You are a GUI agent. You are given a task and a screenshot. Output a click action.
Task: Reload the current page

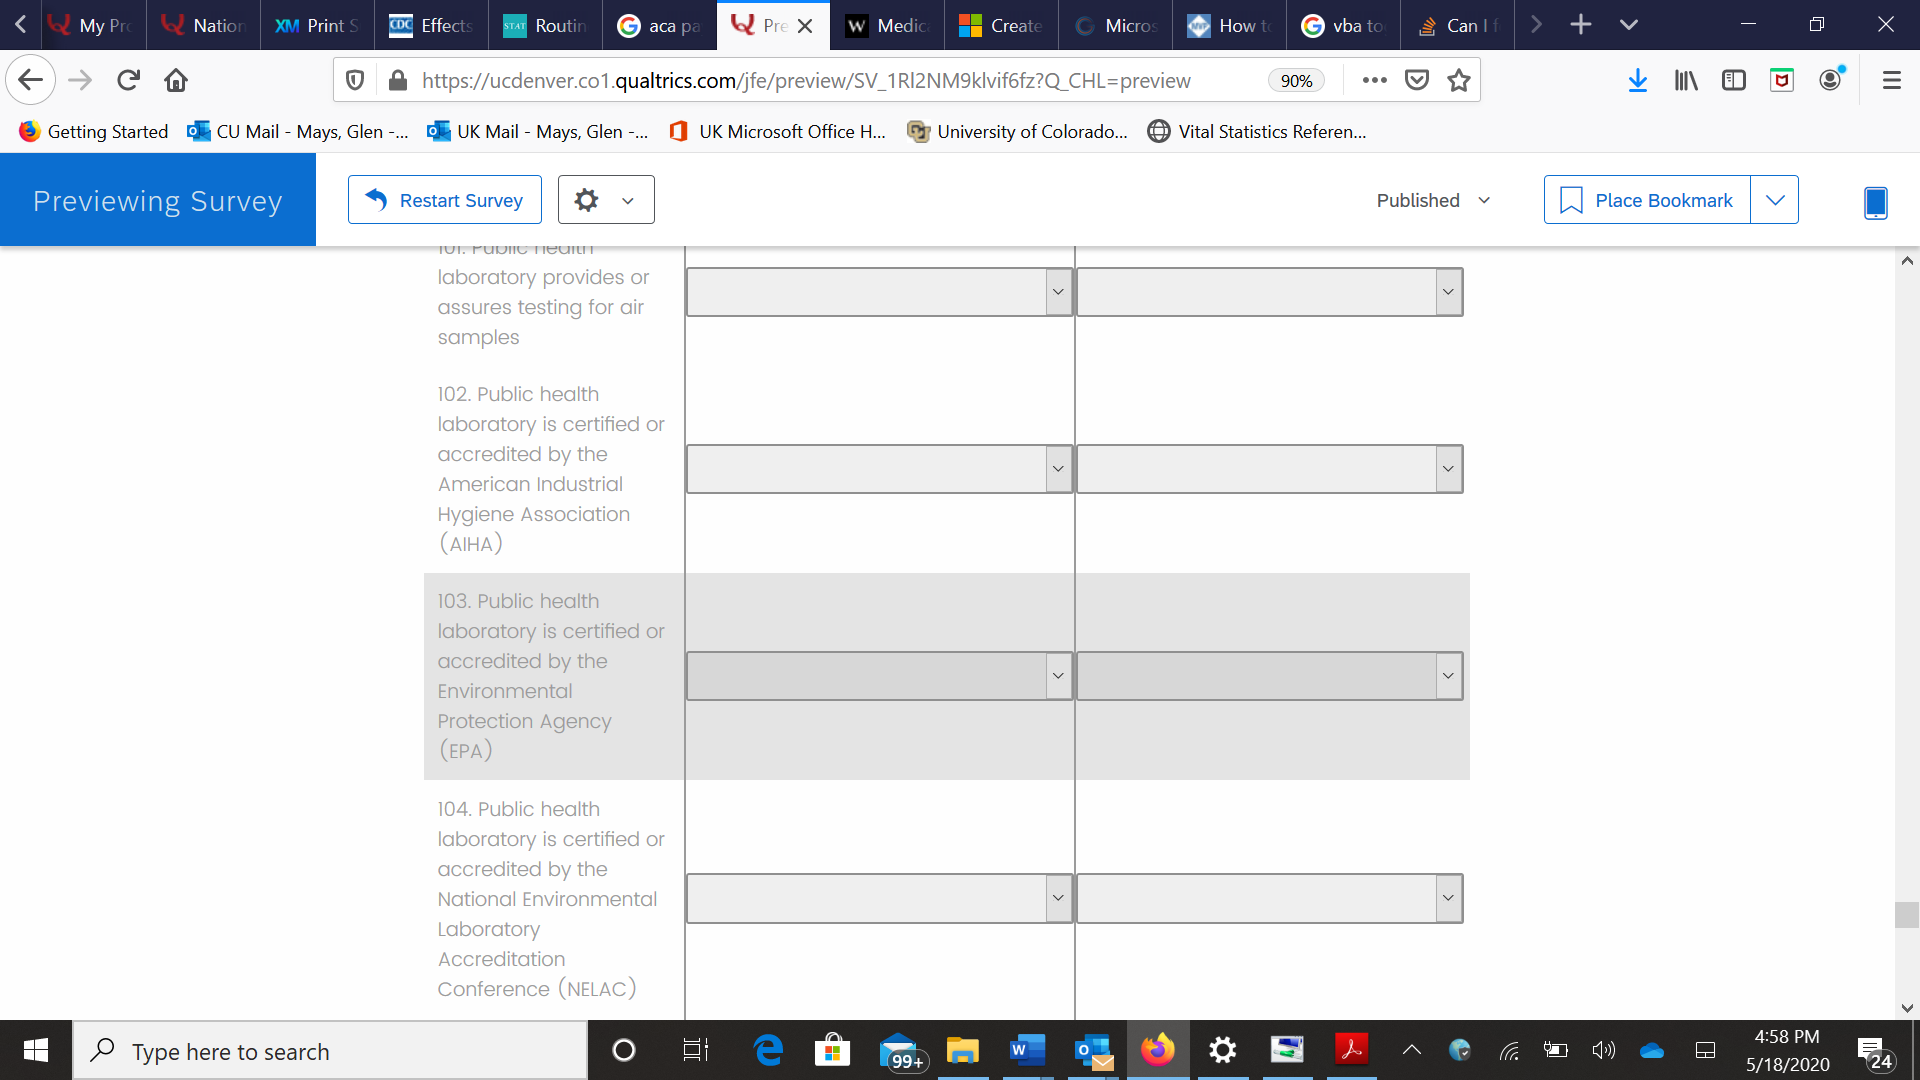coord(128,81)
